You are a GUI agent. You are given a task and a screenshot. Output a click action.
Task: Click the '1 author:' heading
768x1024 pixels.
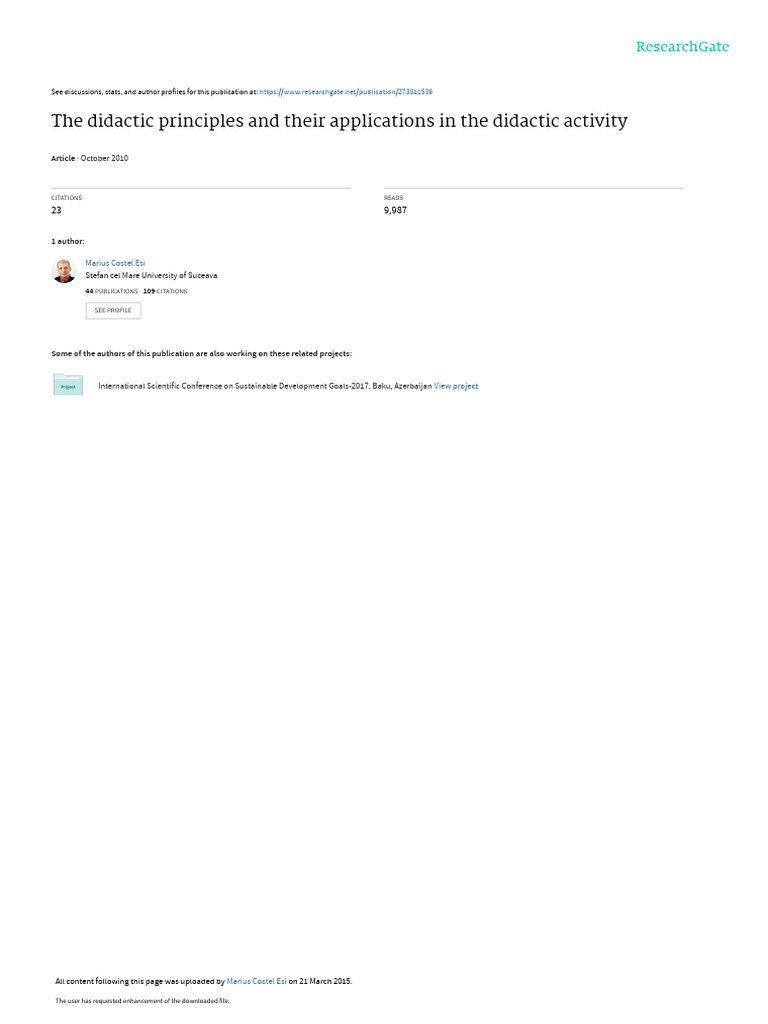coord(68,242)
